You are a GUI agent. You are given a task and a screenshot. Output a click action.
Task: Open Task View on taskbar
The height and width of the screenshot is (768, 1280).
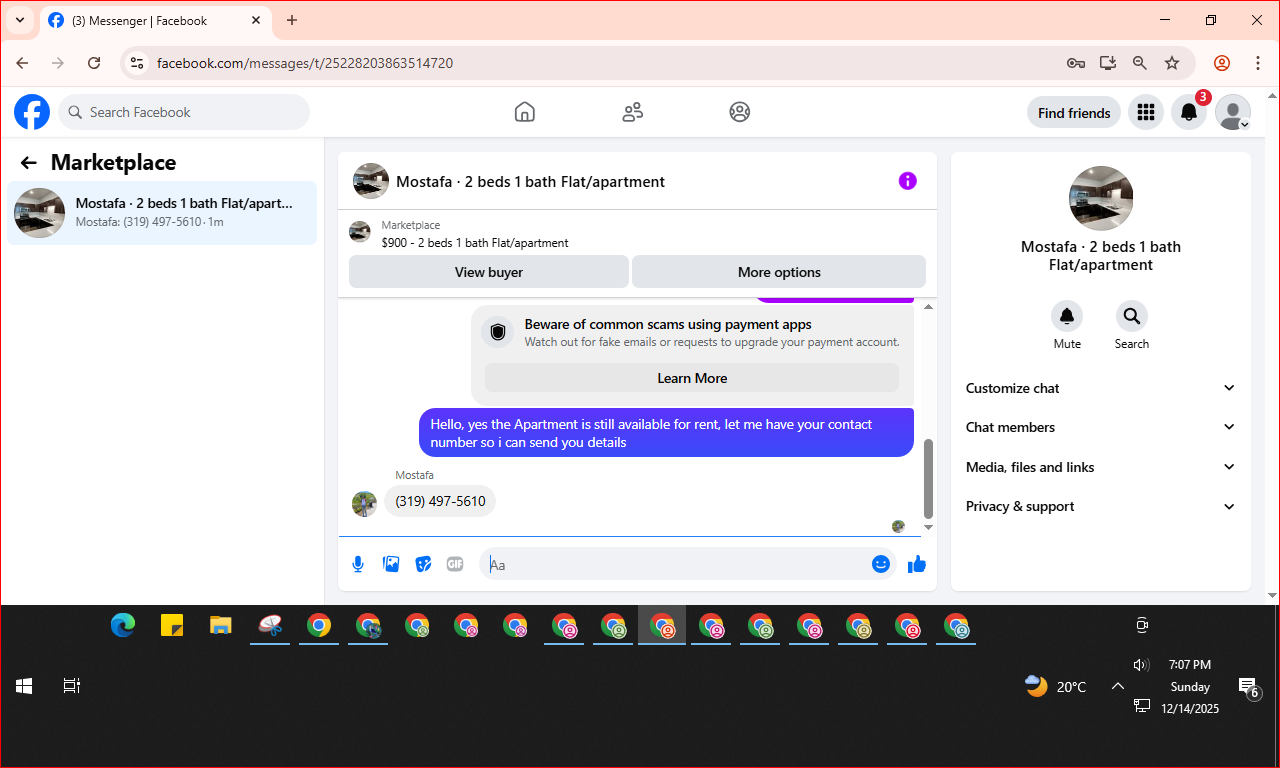pyautogui.click(x=72, y=686)
